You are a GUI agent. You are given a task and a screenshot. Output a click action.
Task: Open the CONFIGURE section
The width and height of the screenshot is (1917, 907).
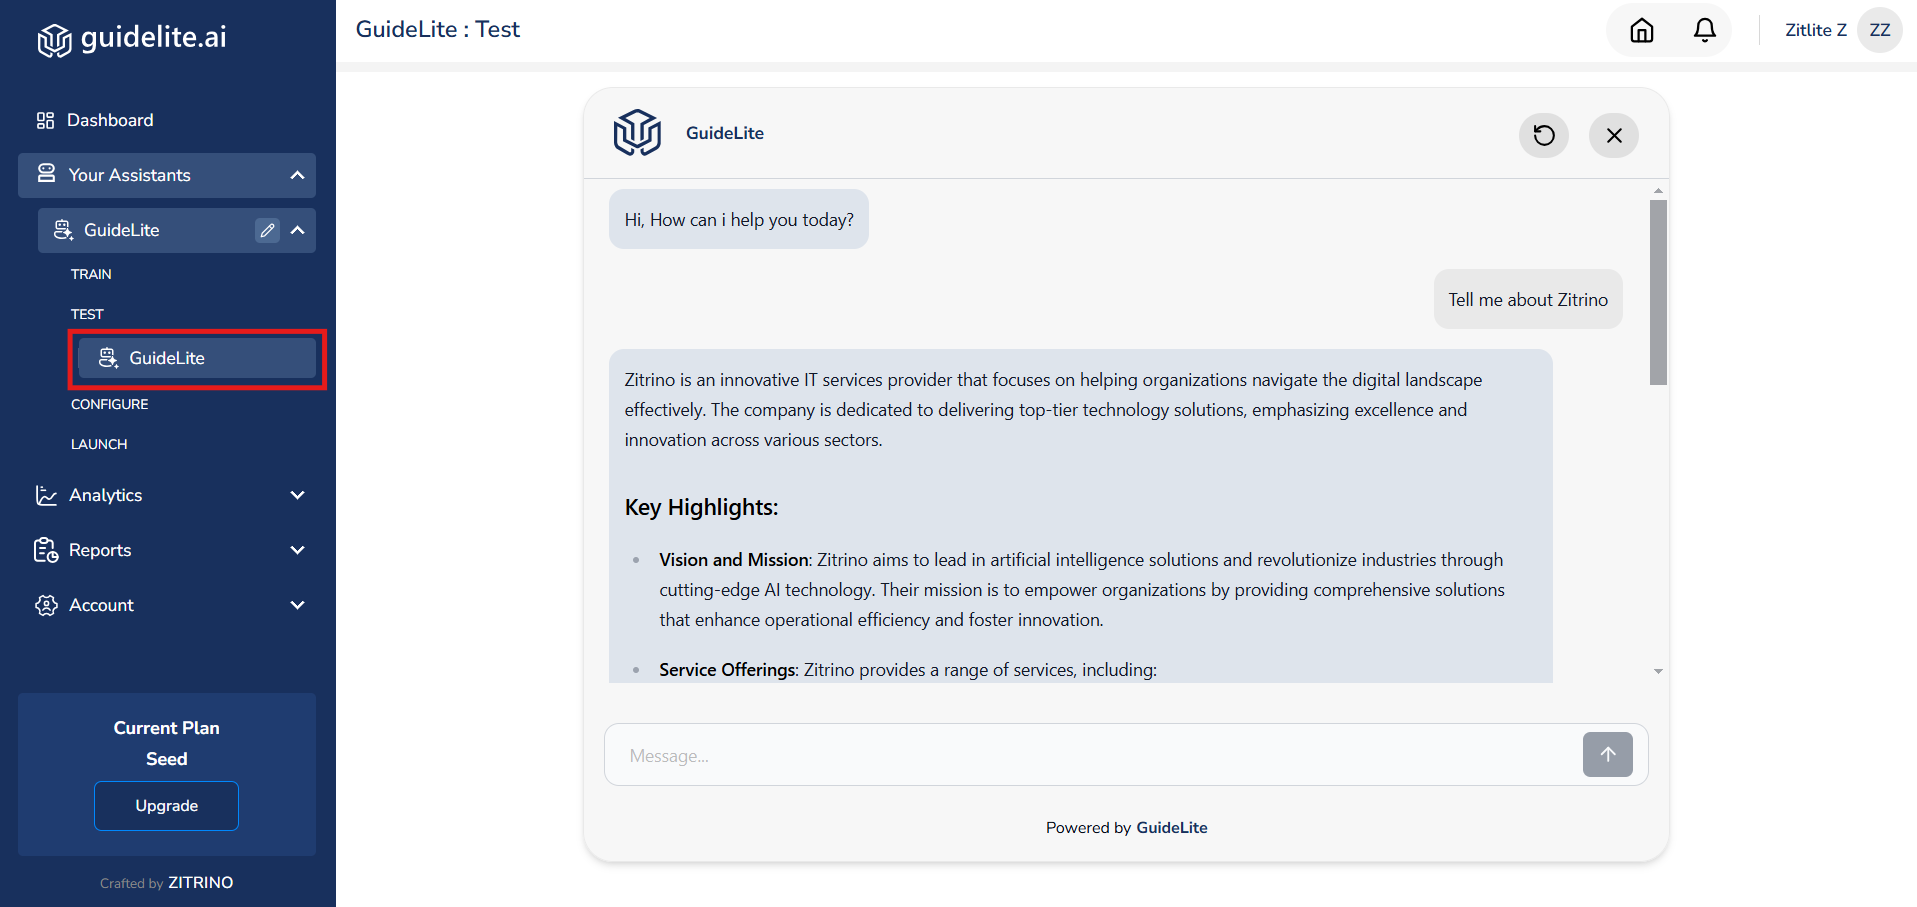point(109,404)
